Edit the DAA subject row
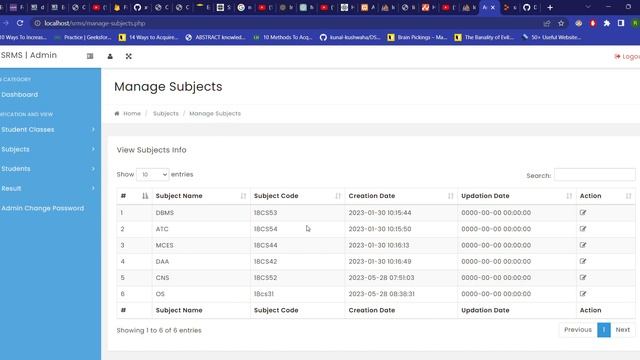Viewport: 640px width, 360px height. [583, 261]
